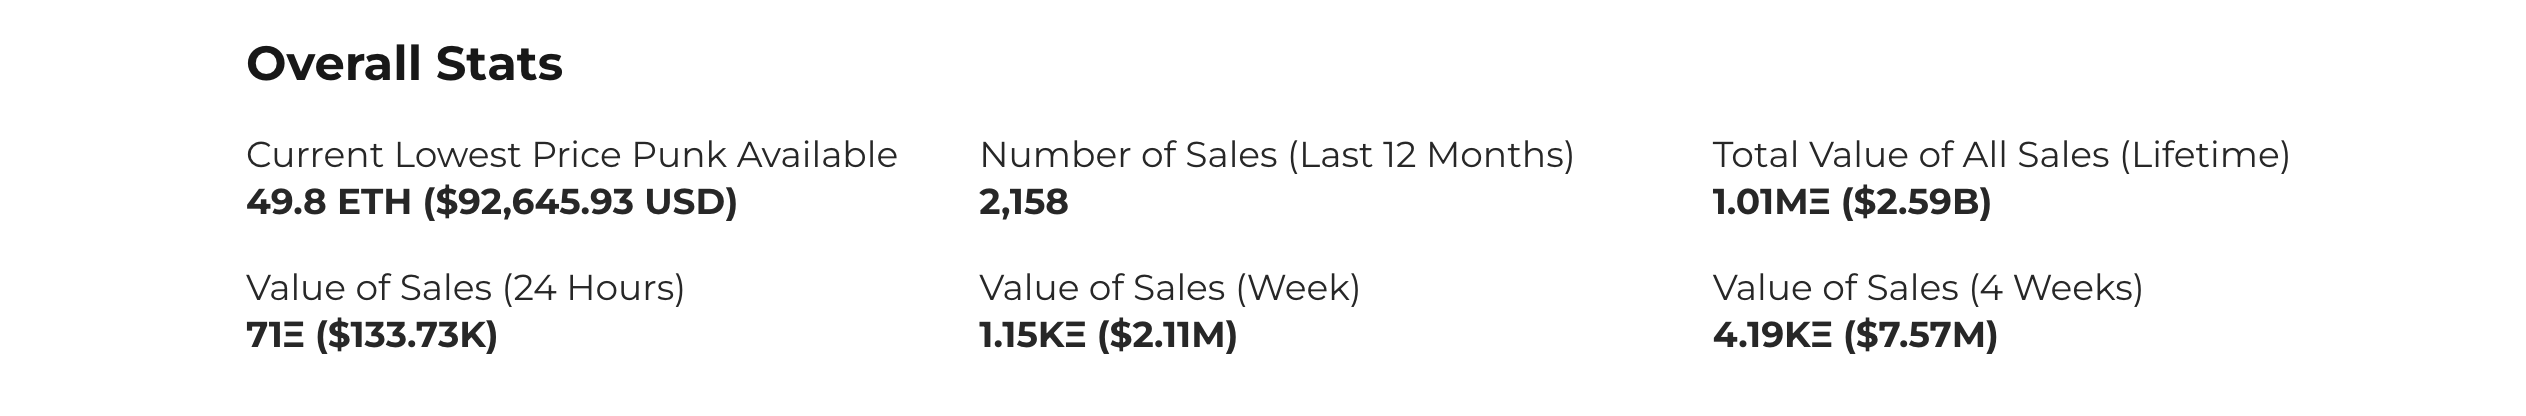Select the 71Ξ daily sales value

click(275, 335)
